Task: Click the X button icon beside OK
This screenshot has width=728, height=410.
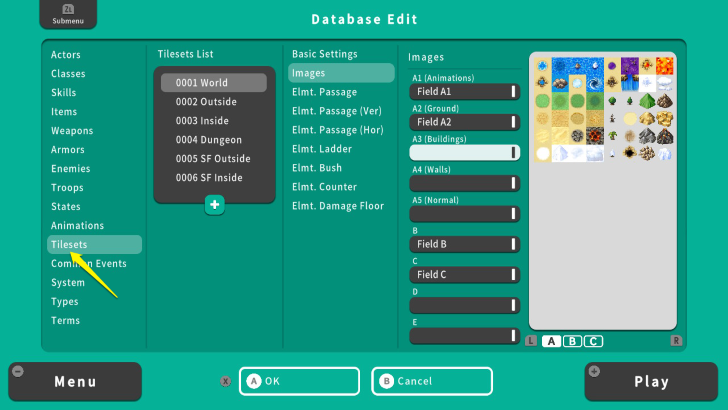Action: click(x=226, y=381)
